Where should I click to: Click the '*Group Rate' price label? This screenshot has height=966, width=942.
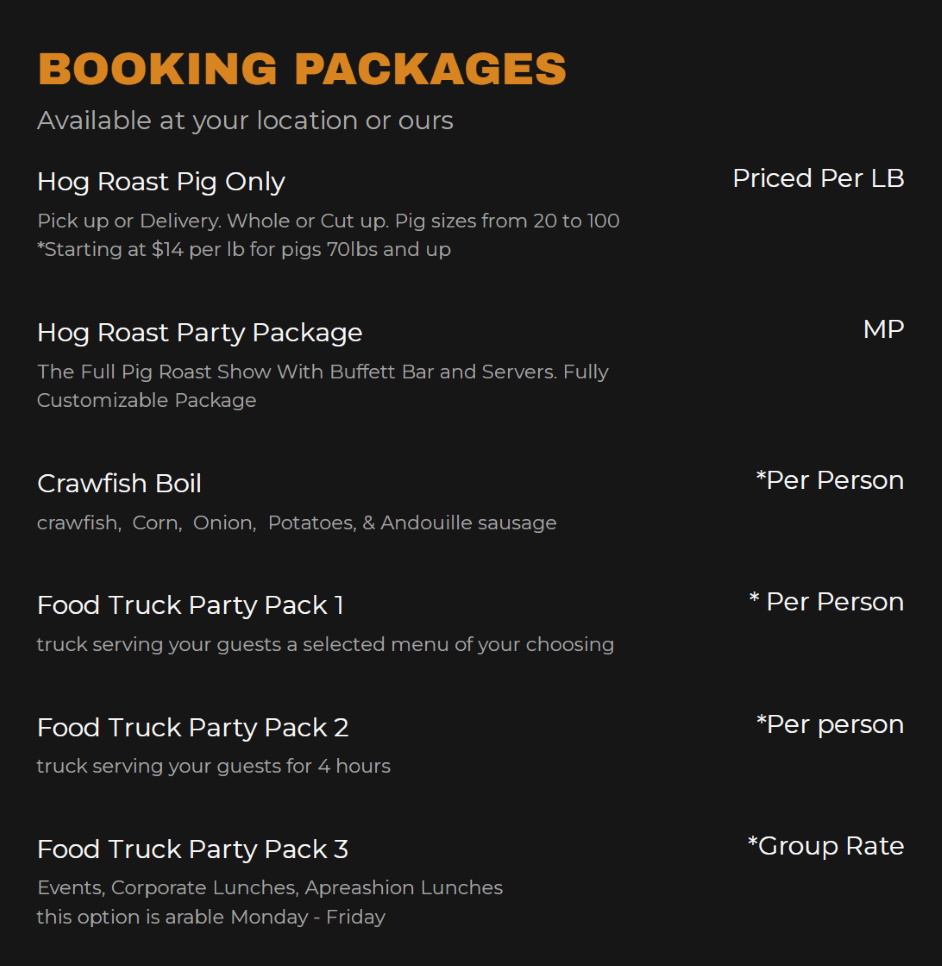point(825,847)
